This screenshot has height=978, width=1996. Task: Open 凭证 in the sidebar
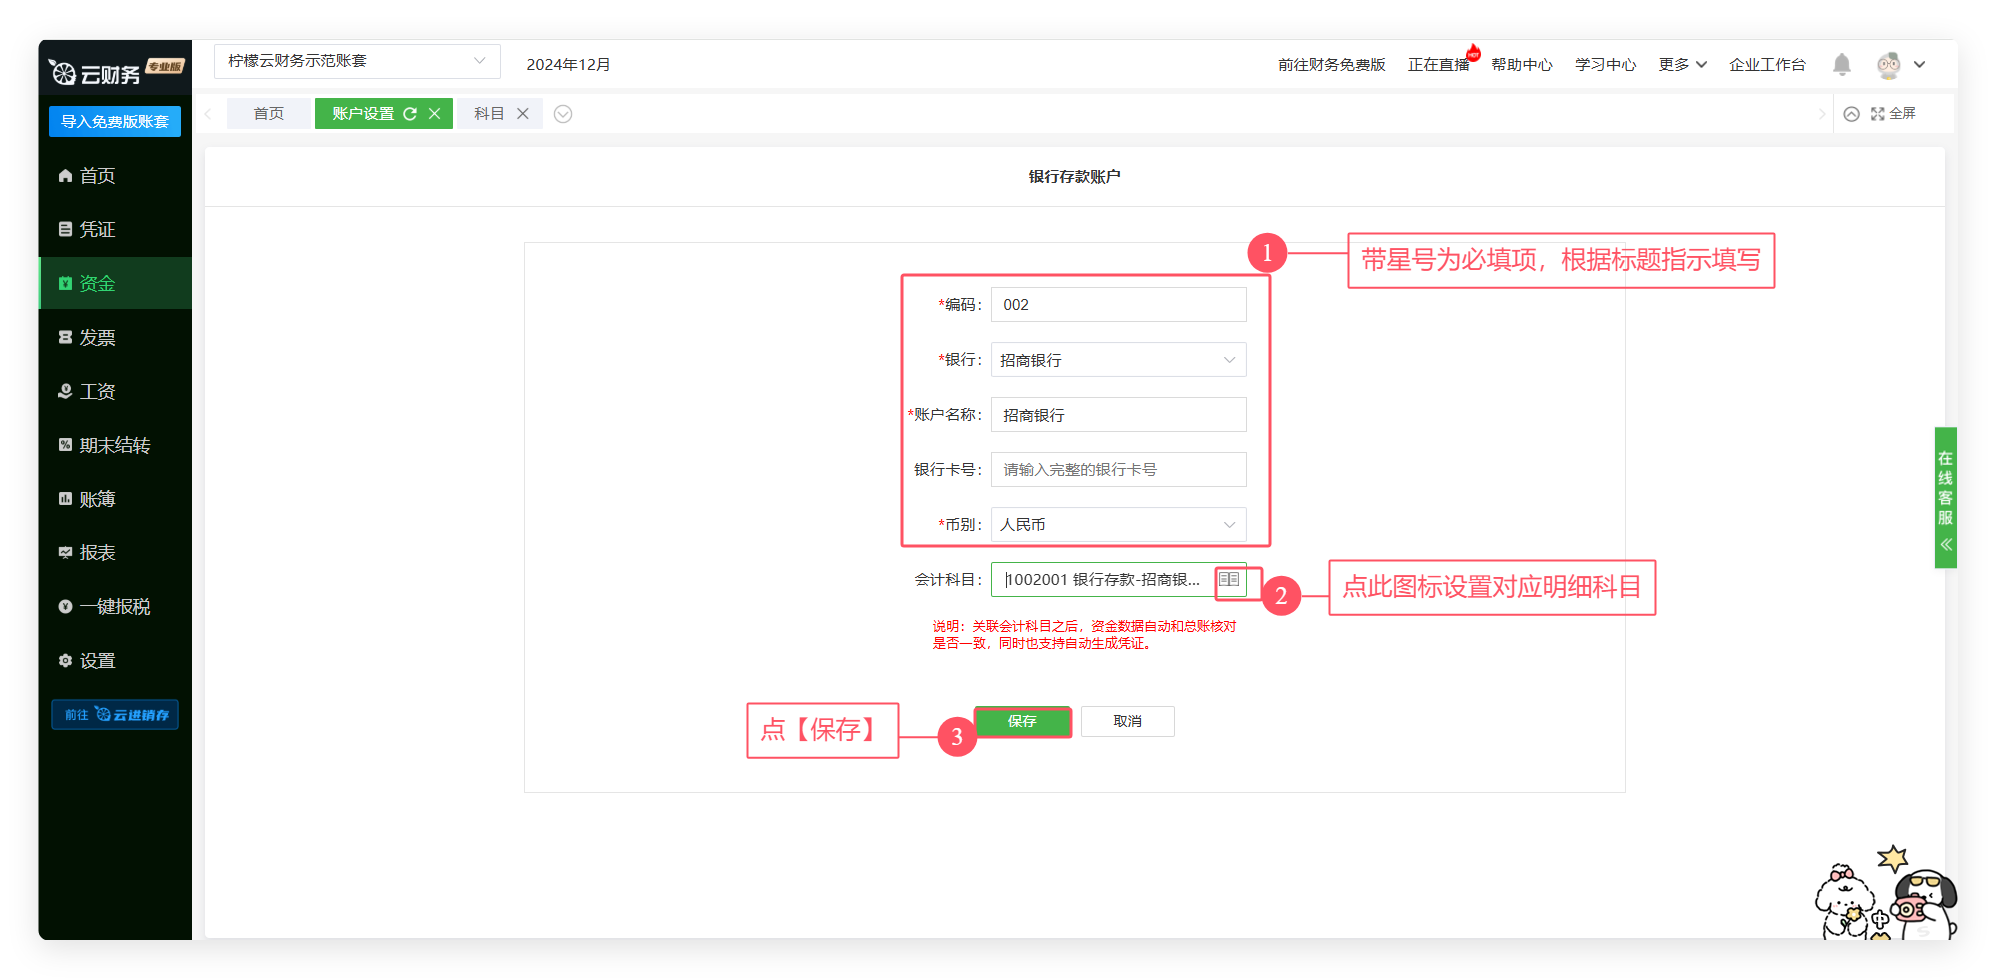point(97,230)
